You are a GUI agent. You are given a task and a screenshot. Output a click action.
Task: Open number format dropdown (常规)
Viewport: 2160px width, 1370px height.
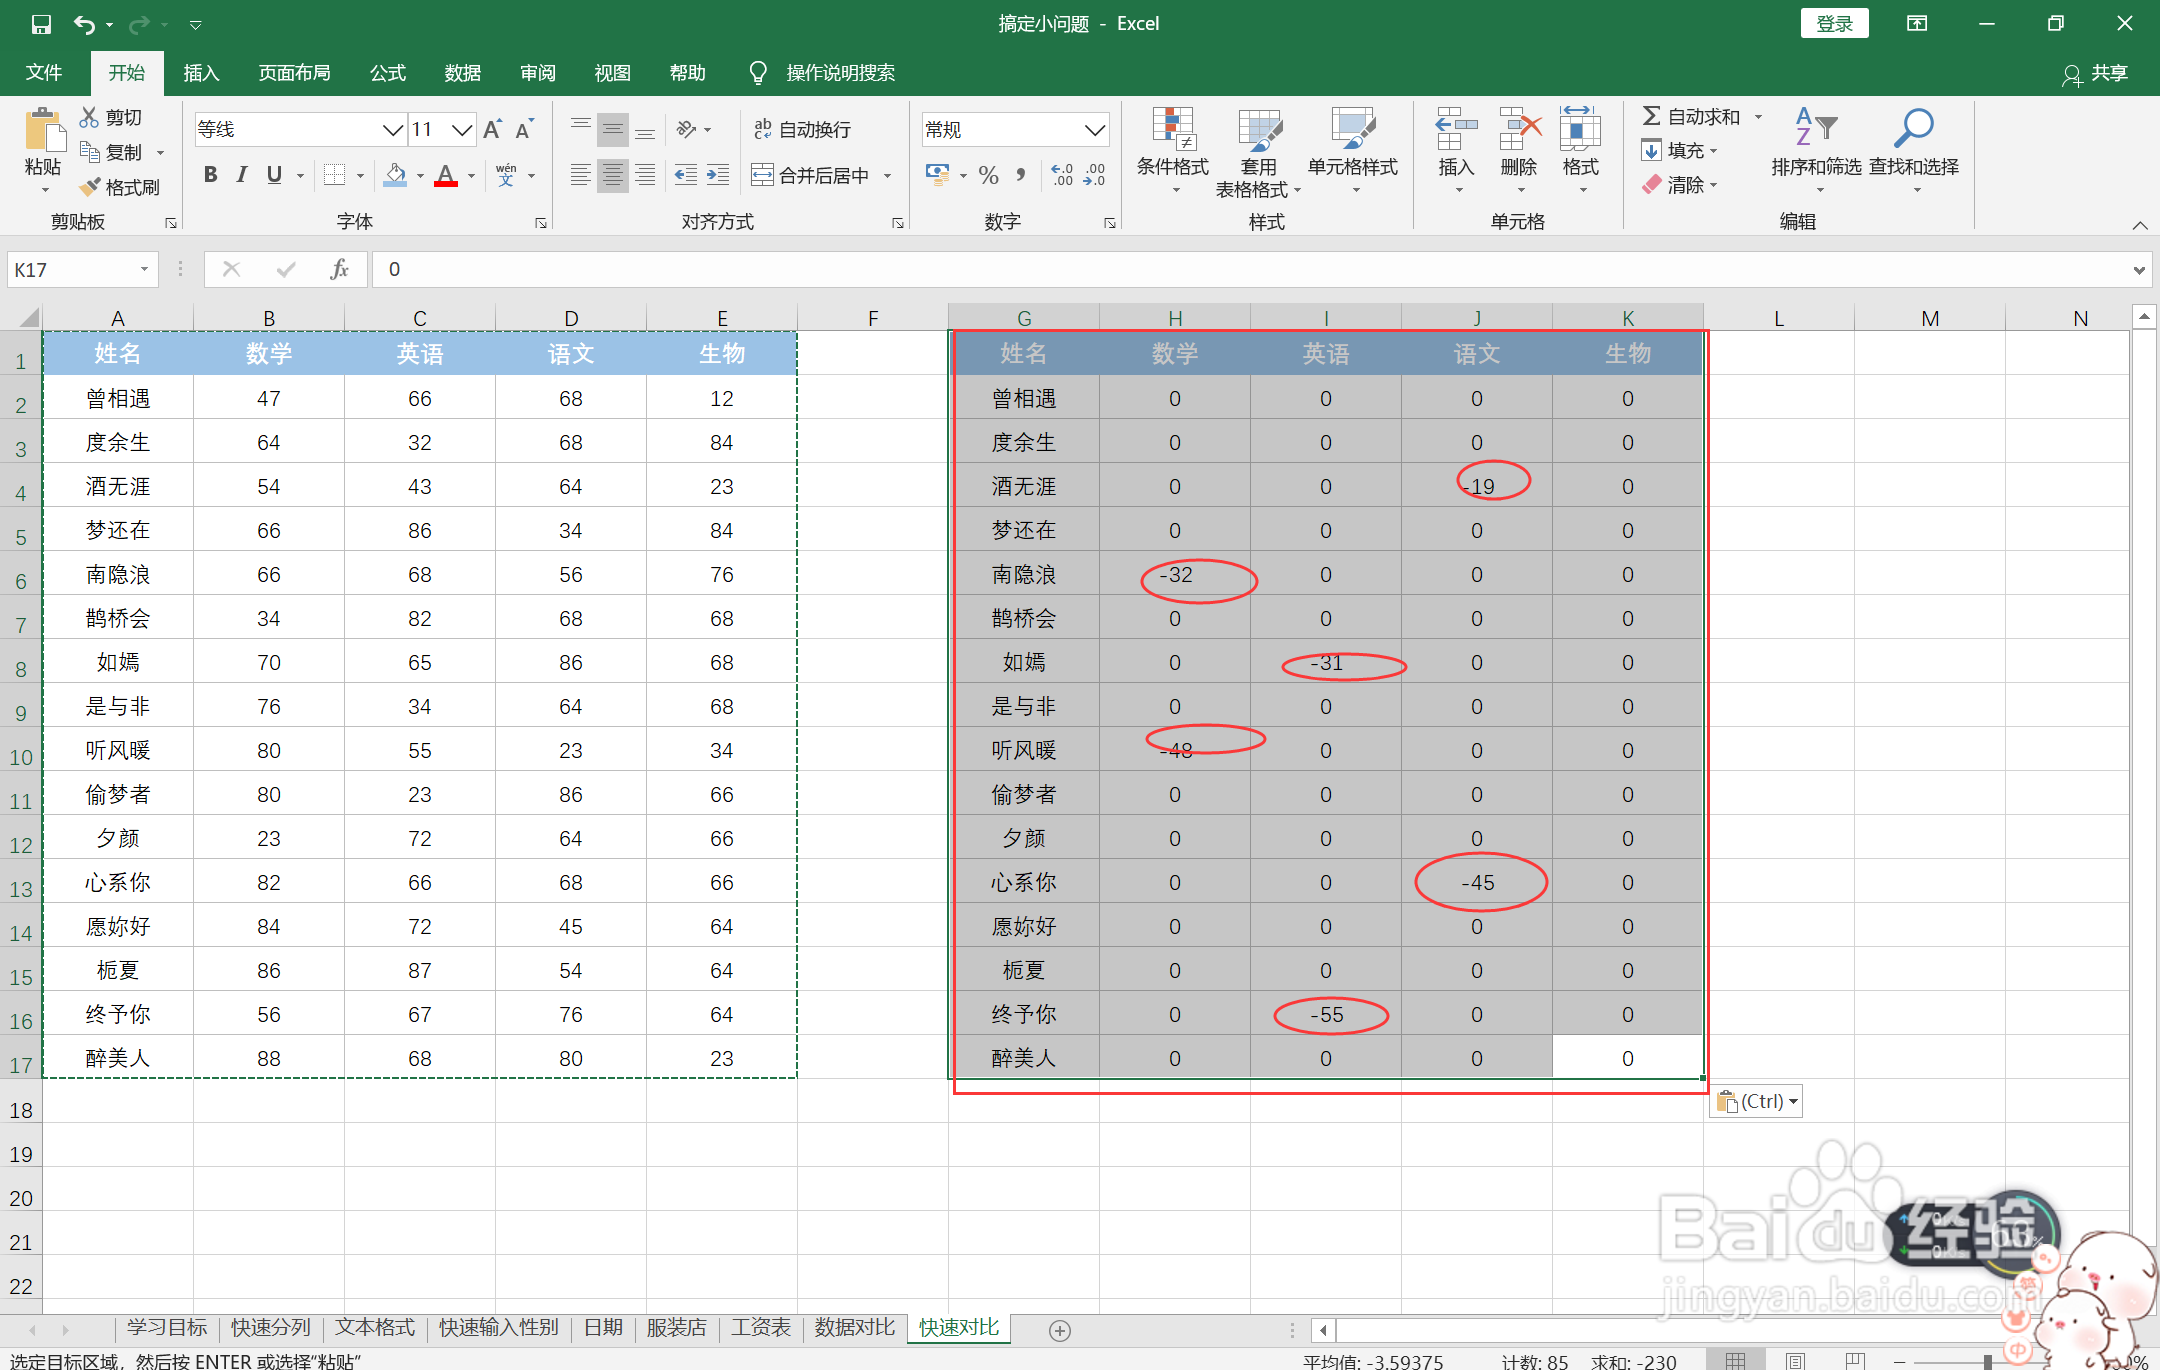(1095, 129)
